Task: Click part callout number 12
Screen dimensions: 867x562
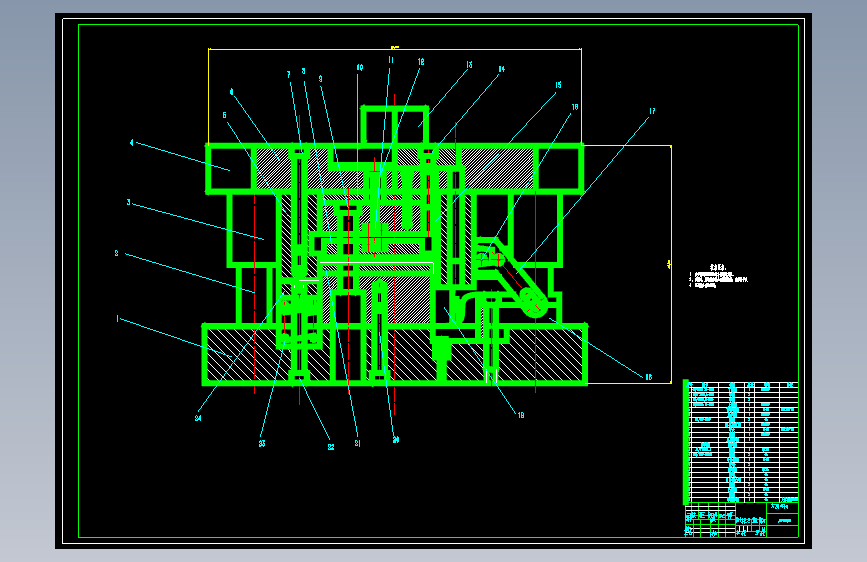Action: pos(421,62)
